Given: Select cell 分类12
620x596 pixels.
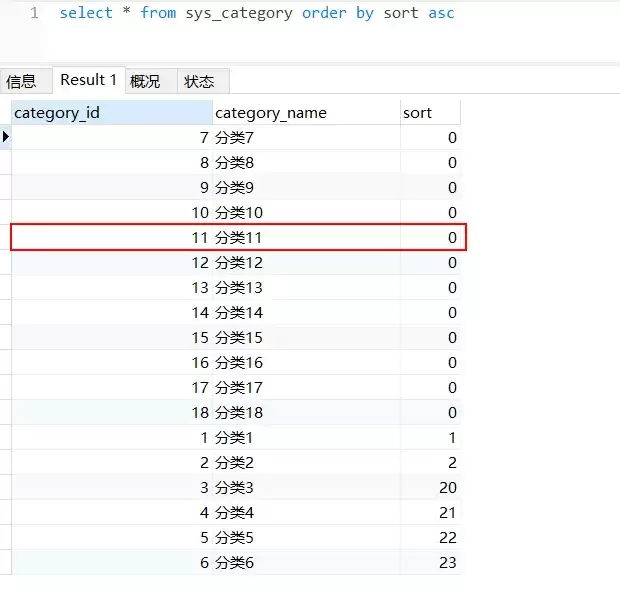Looking at the screenshot, I should (x=306, y=263).
